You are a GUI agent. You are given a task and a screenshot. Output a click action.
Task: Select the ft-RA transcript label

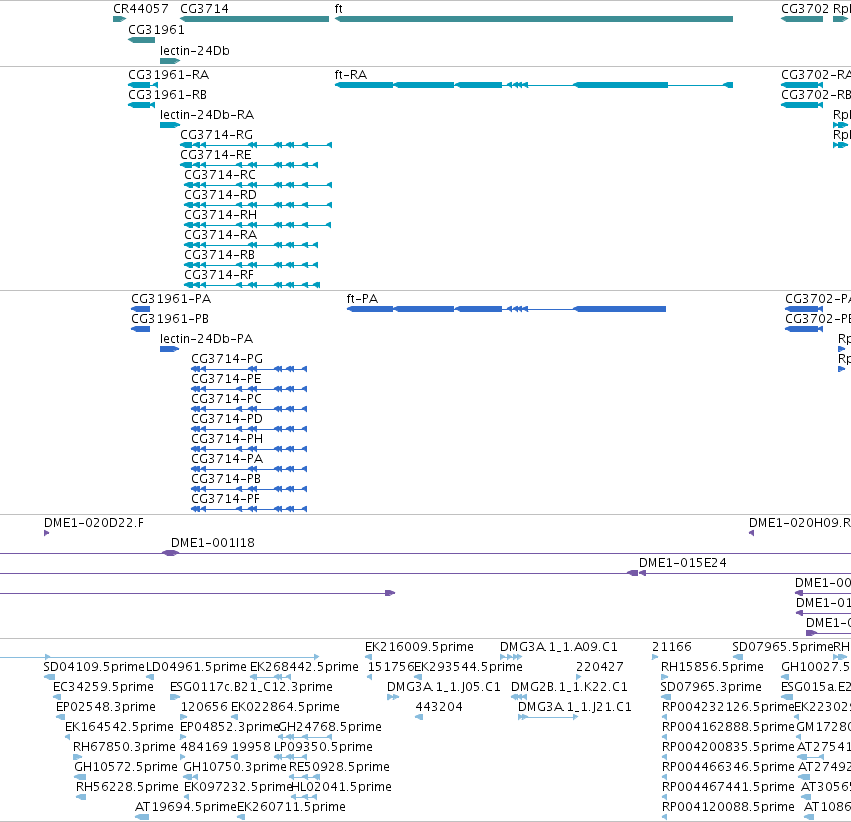tap(351, 74)
